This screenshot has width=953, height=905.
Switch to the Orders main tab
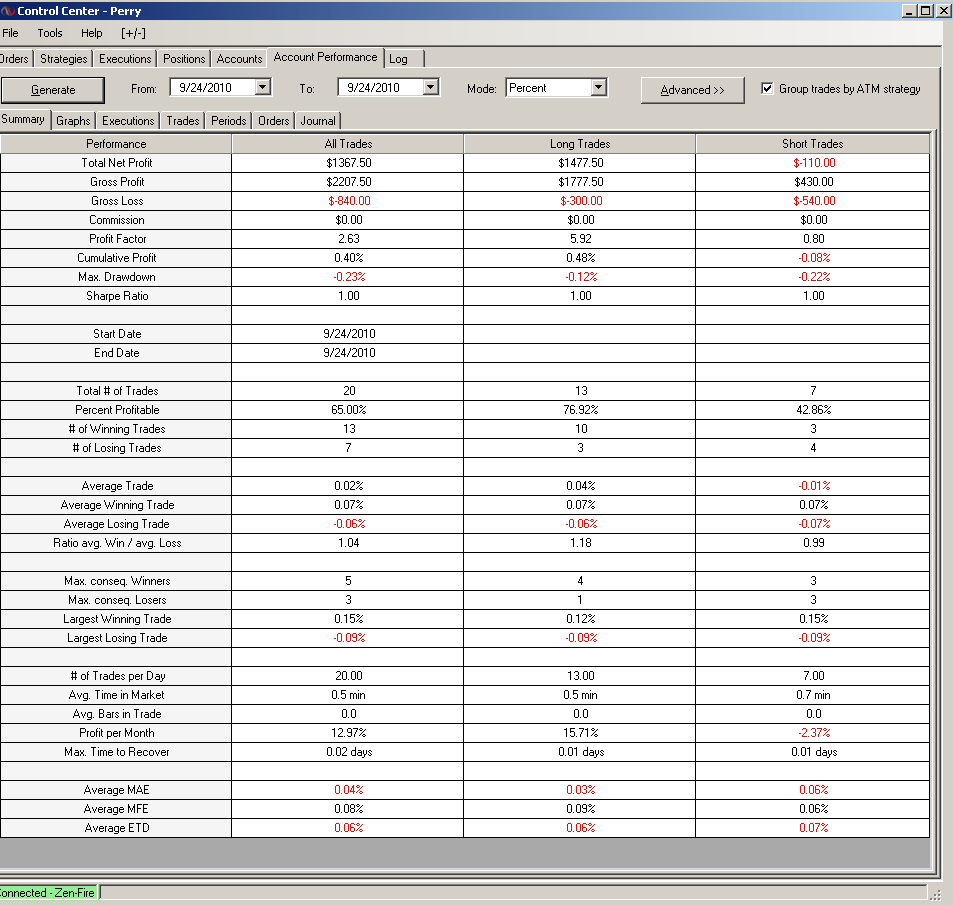coord(15,59)
